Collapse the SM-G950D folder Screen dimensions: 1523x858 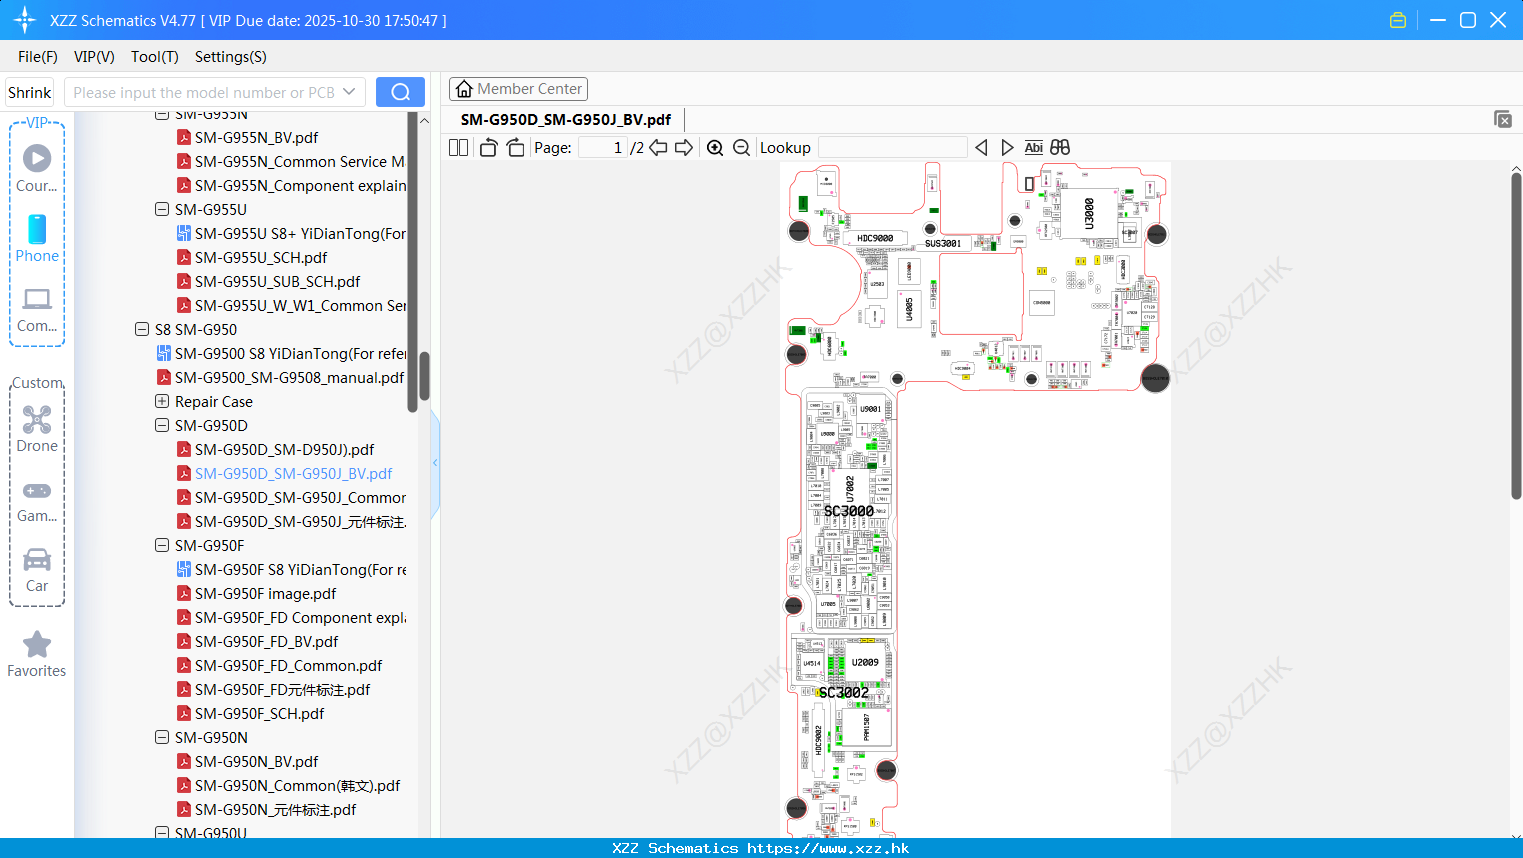[162, 425]
